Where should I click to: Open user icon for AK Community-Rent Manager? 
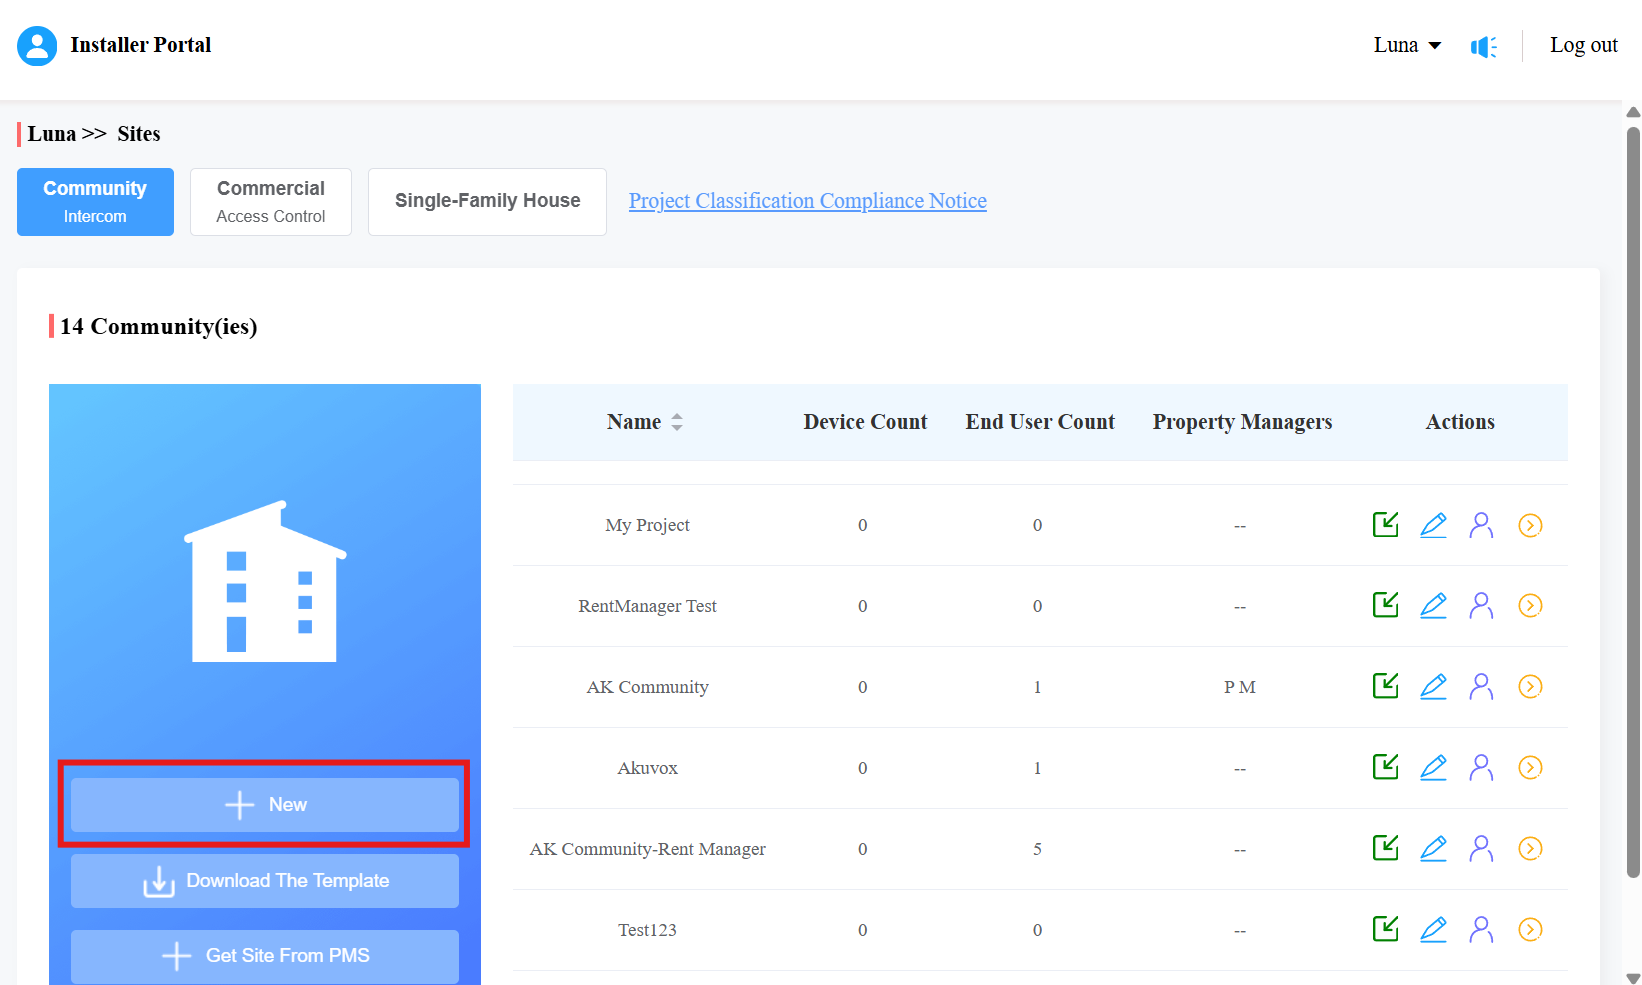click(1481, 849)
